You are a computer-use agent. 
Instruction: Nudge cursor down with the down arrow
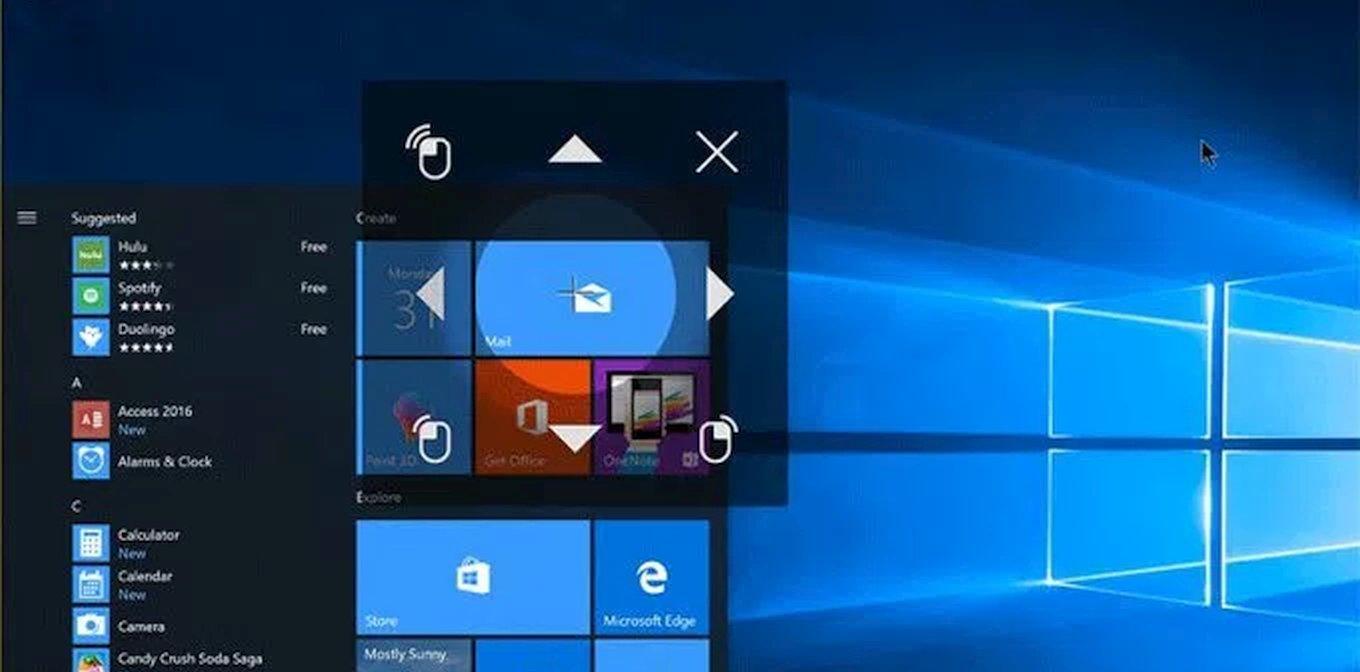(x=576, y=438)
